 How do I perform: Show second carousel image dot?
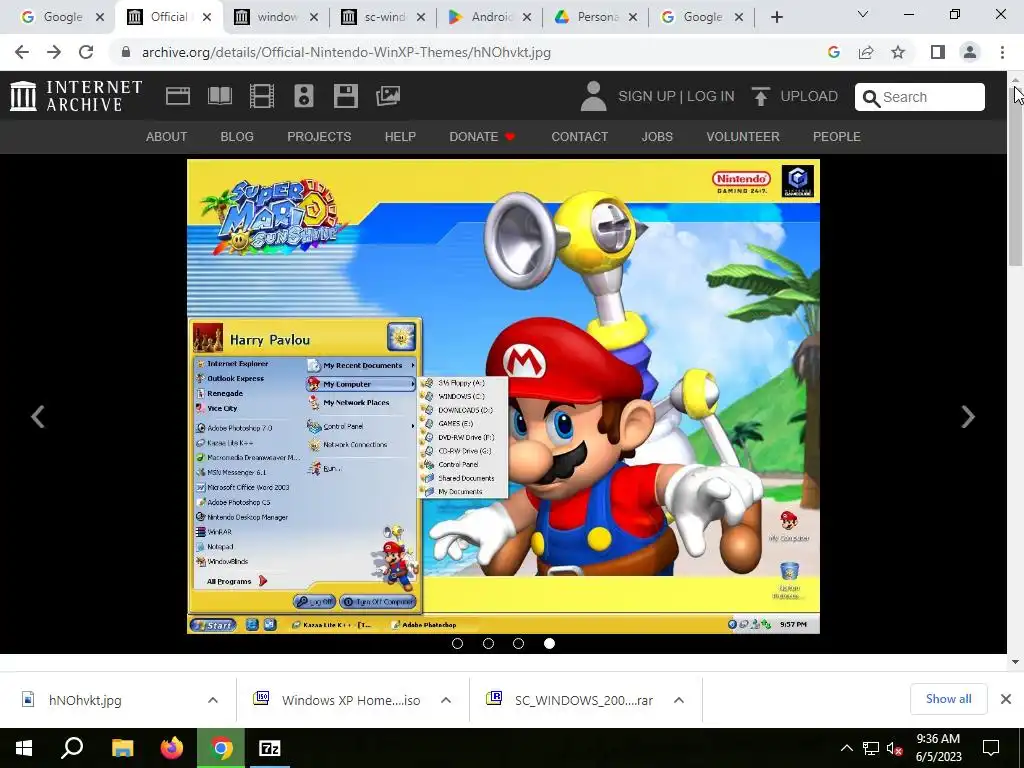point(488,643)
